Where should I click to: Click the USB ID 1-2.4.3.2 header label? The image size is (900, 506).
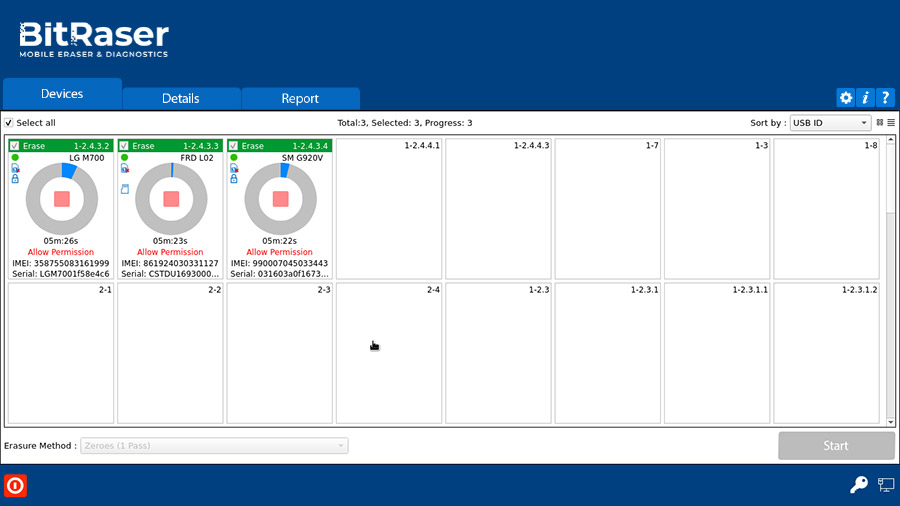tap(91, 146)
